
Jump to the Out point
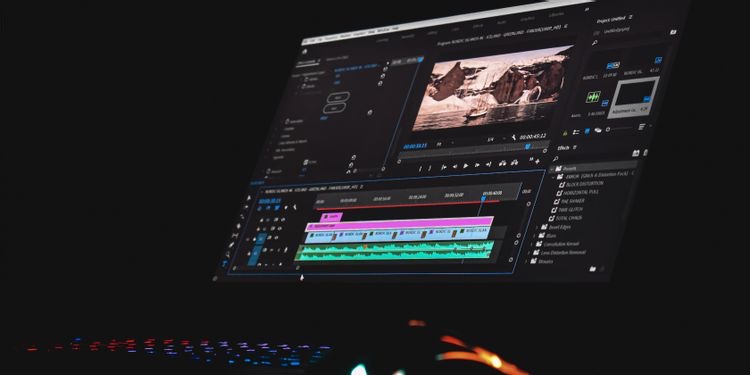[x=488, y=164]
